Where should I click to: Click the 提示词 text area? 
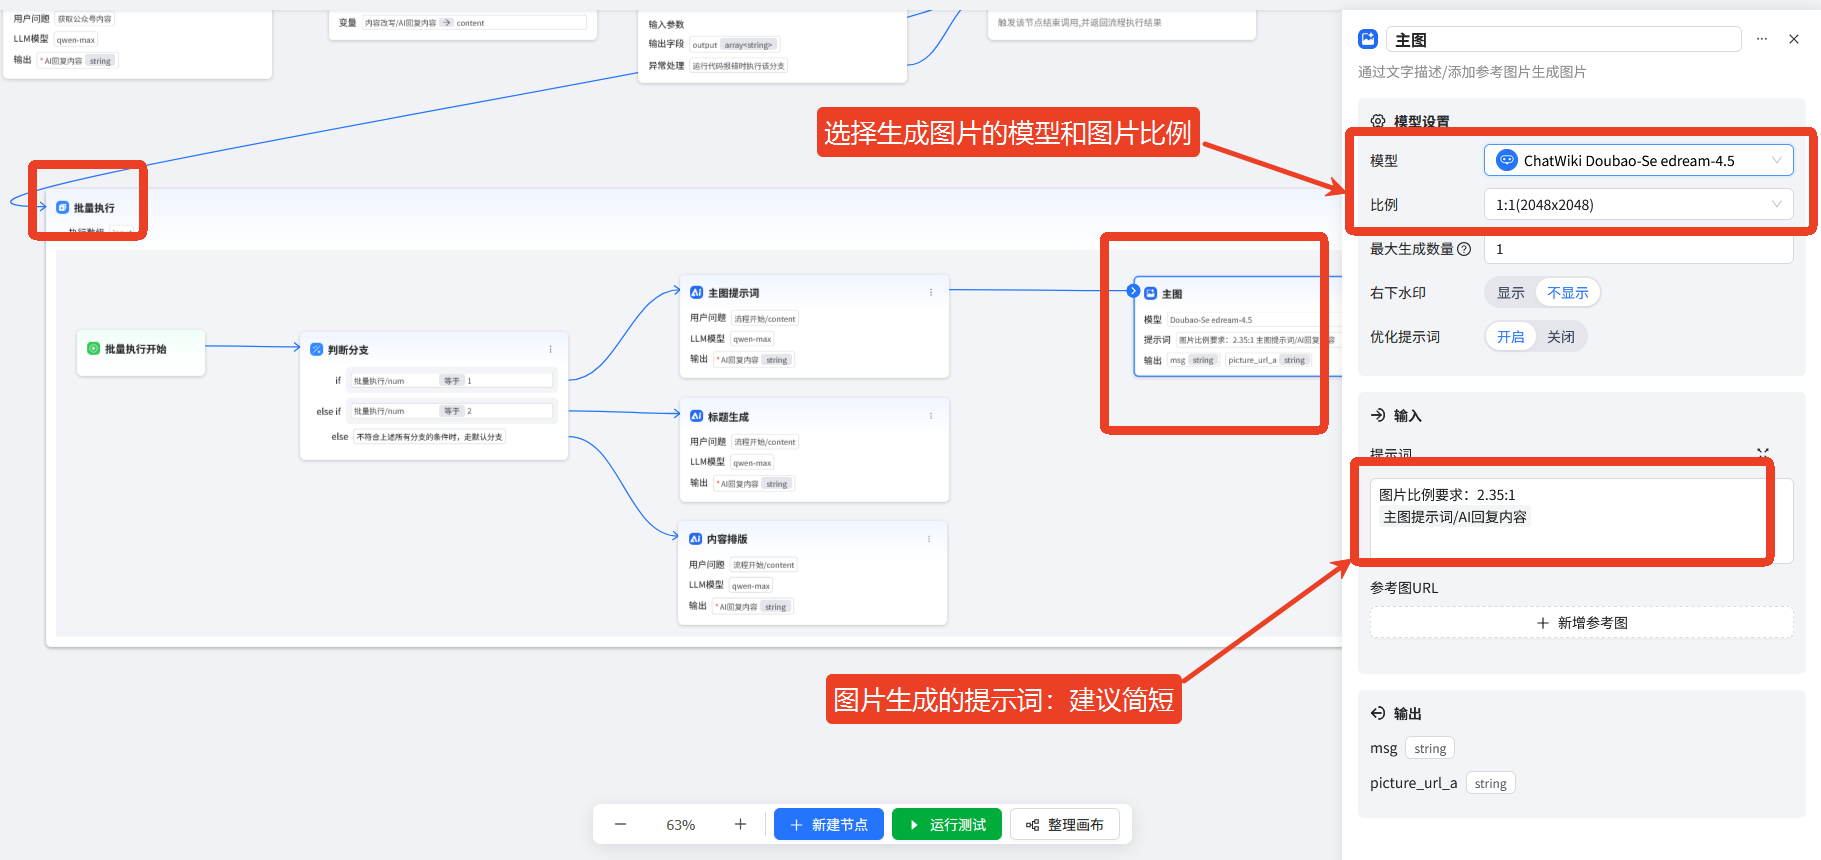tap(1581, 521)
